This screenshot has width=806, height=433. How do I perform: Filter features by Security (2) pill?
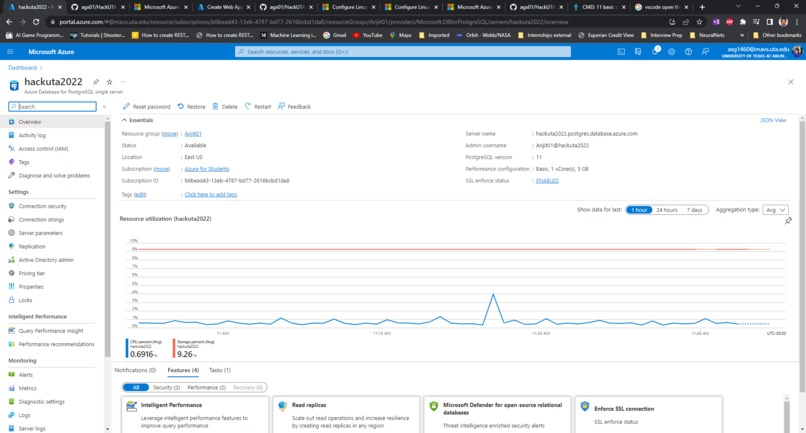pyautogui.click(x=166, y=387)
